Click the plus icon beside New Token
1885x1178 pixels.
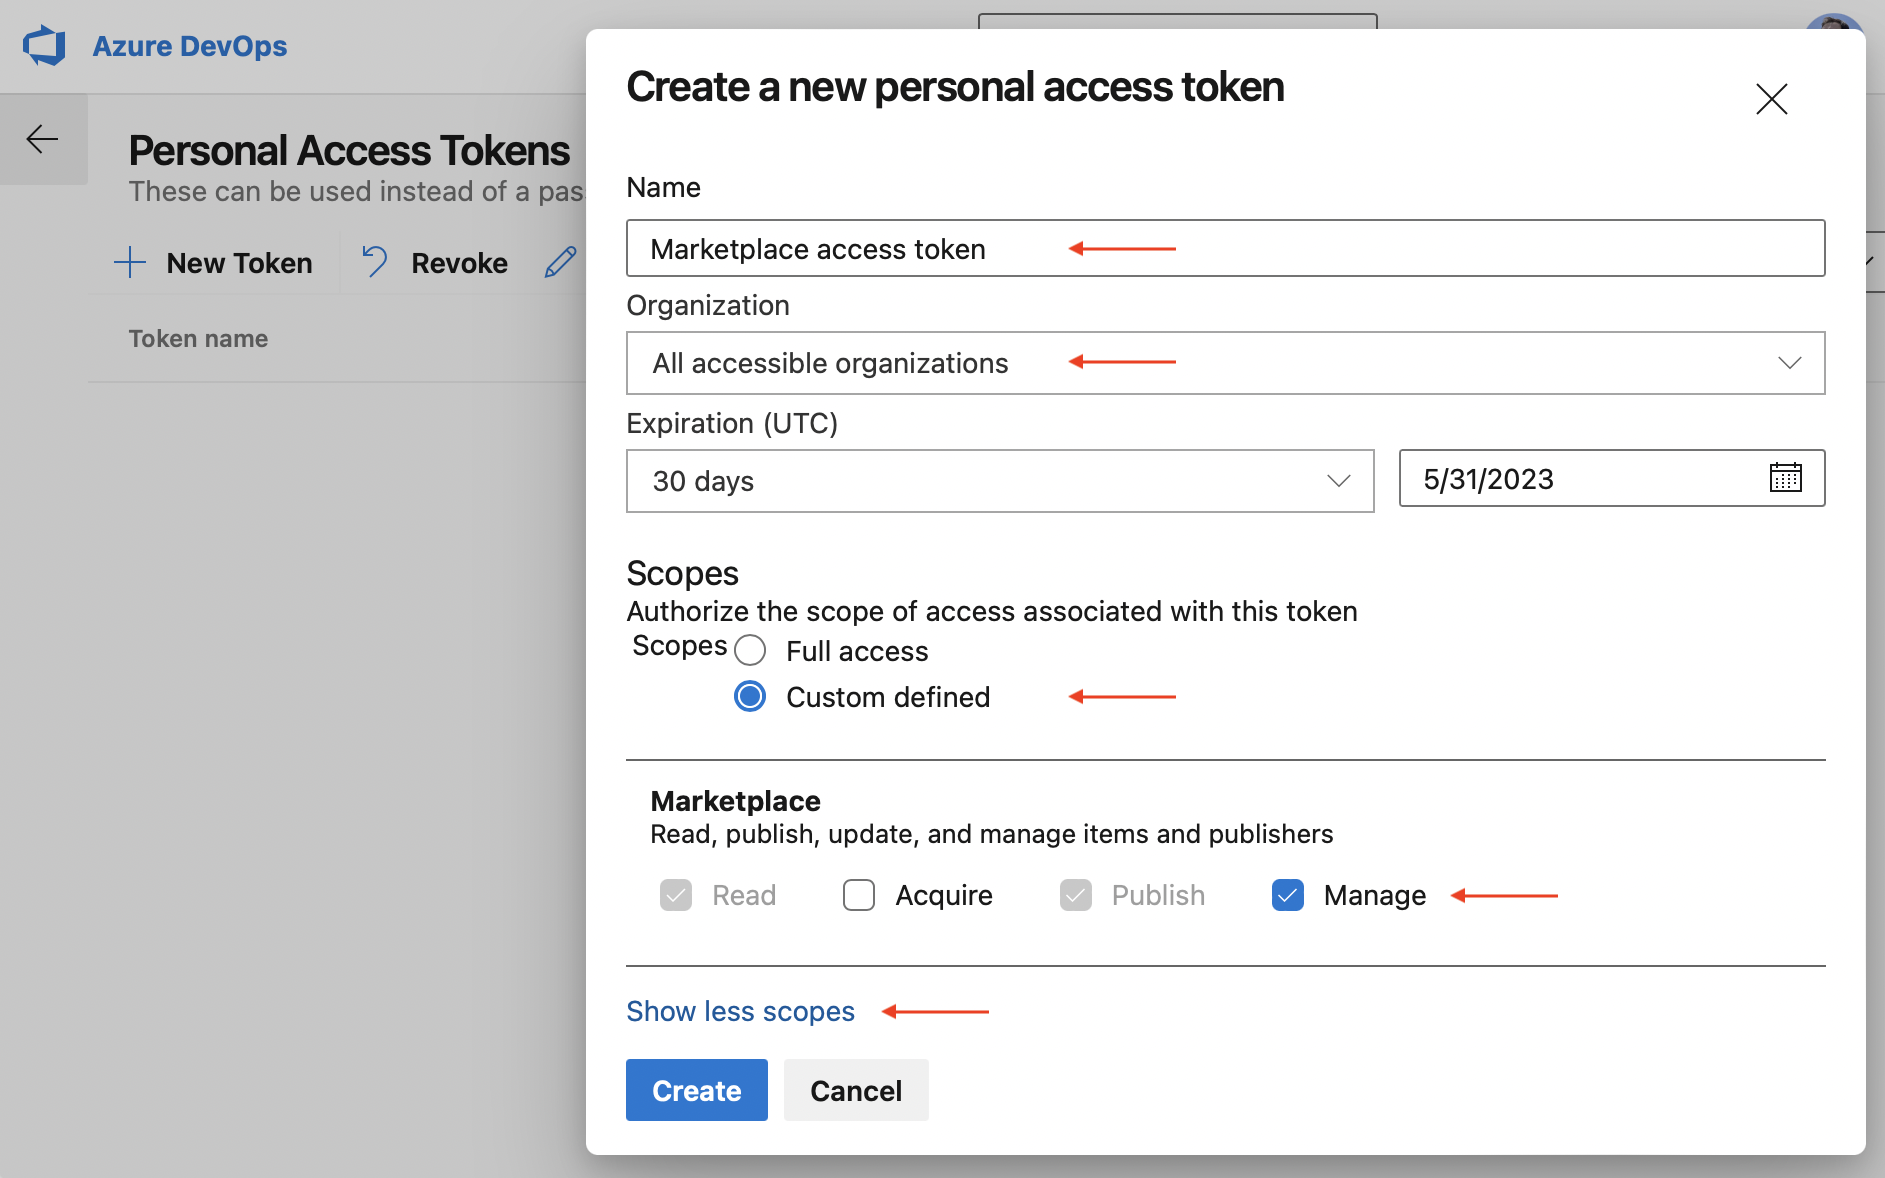(x=129, y=262)
